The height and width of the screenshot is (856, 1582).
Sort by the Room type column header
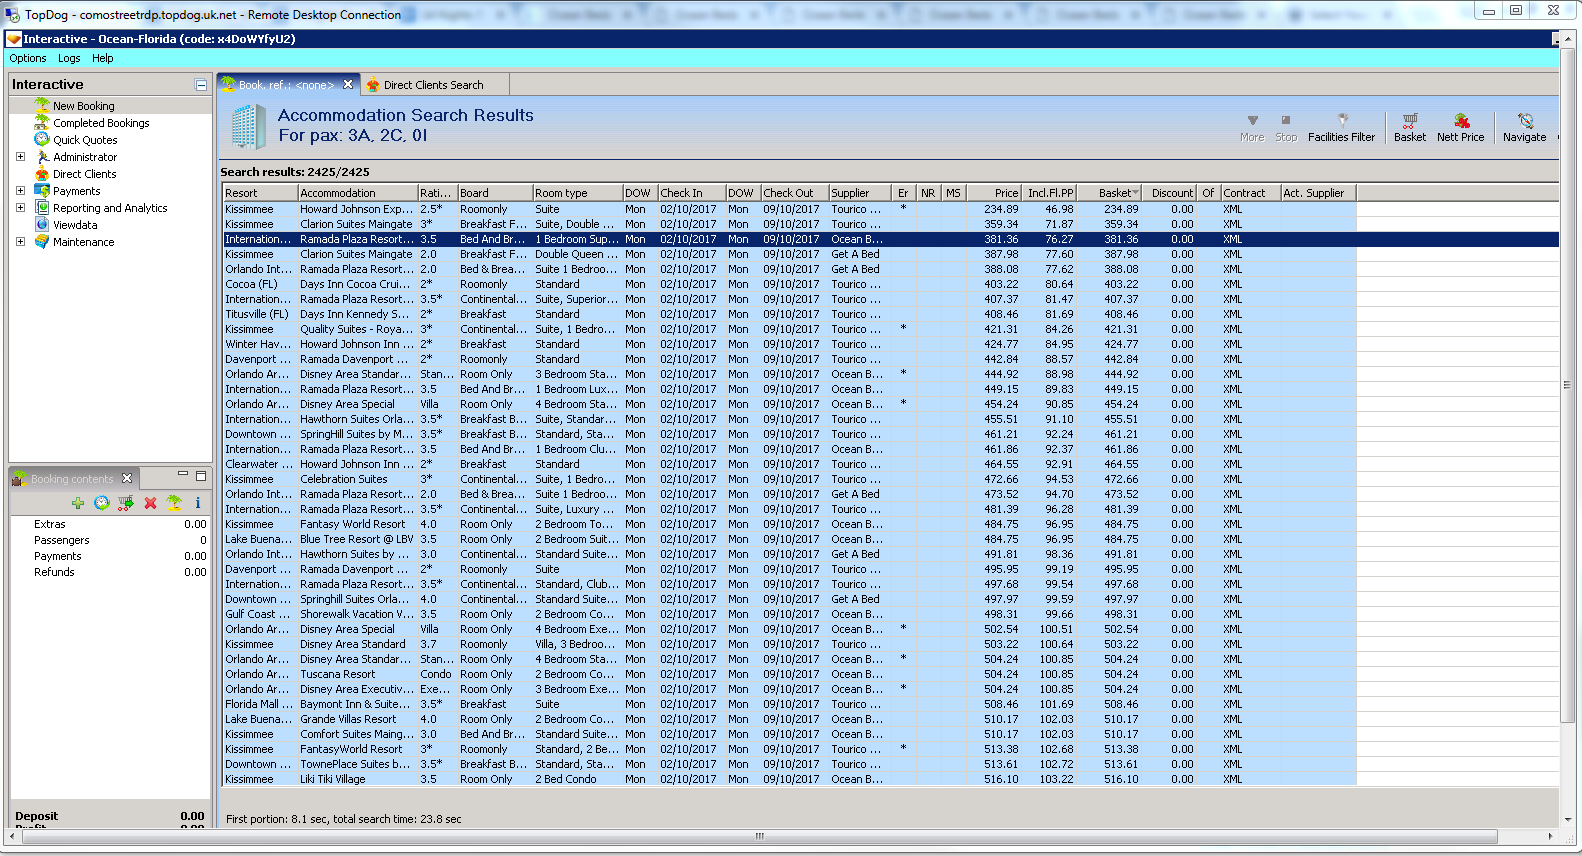578,193
